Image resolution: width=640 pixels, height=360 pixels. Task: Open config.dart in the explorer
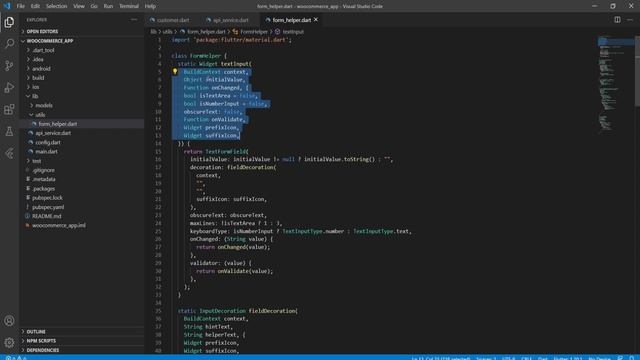(x=82, y=142)
